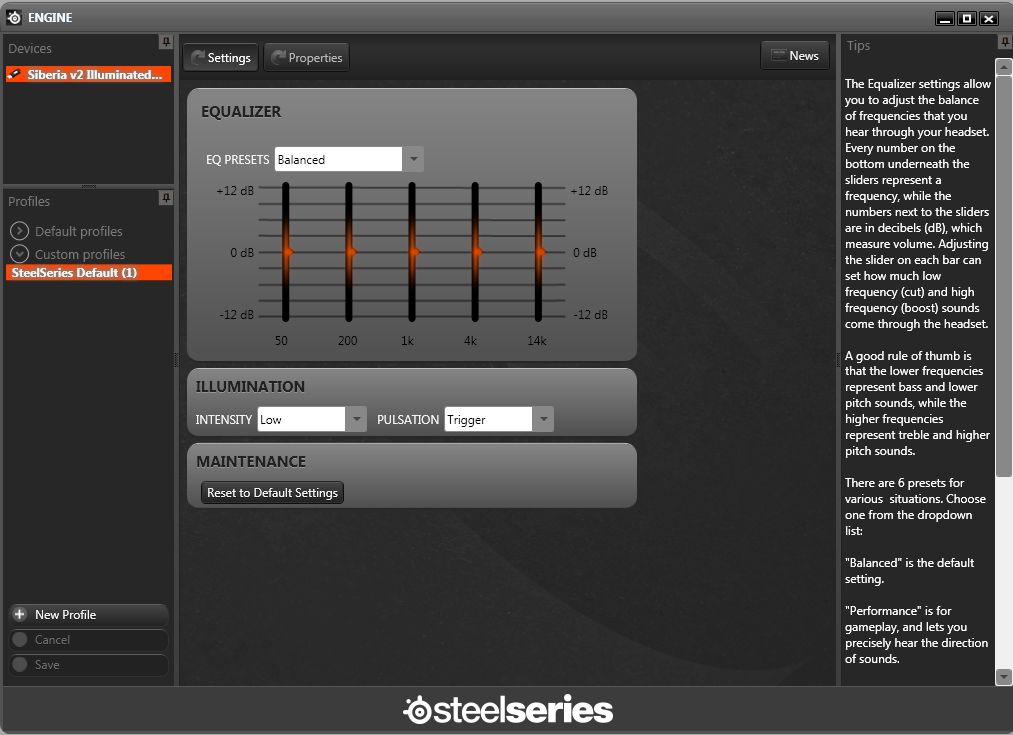This screenshot has height=735, width=1013.
Task: Click Reset to Default Settings
Action: pos(272,493)
